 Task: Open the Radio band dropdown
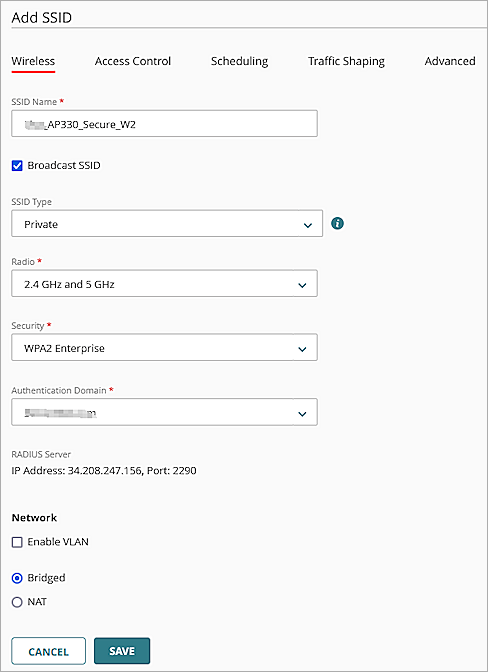click(x=165, y=283)
